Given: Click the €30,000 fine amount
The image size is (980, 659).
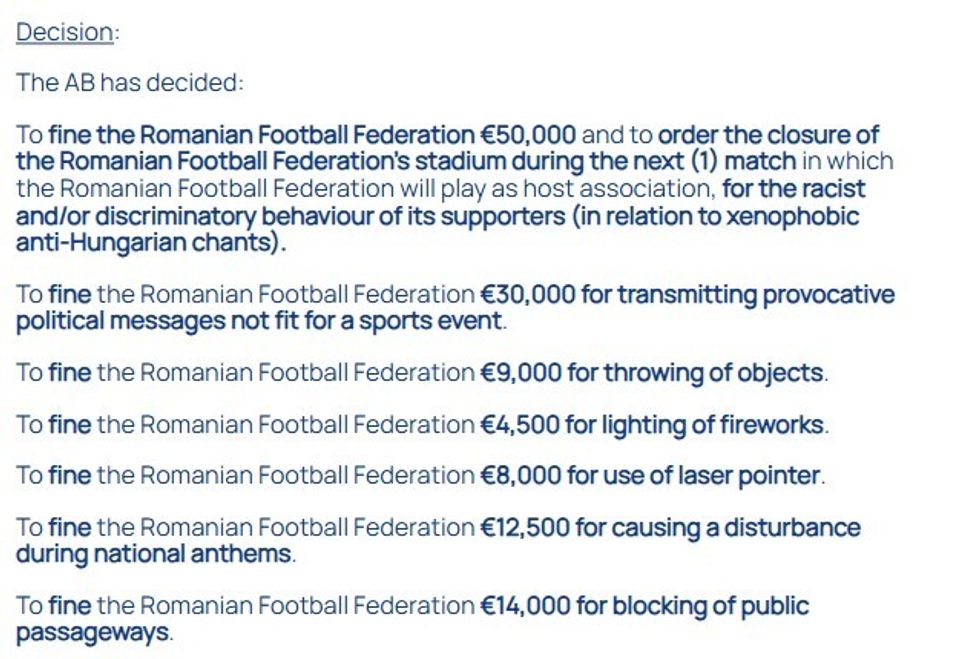Looking at the screenshot, I should click(x=528, y=295).
